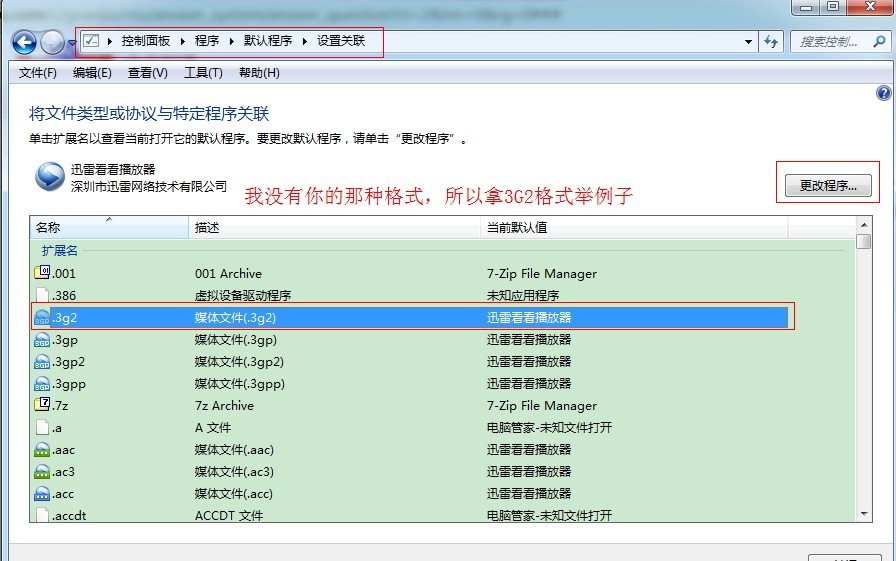Expand arrow after 程序 breadcrumb
Image resolution: width=896 pixels, height=561 pixels.
231,41
